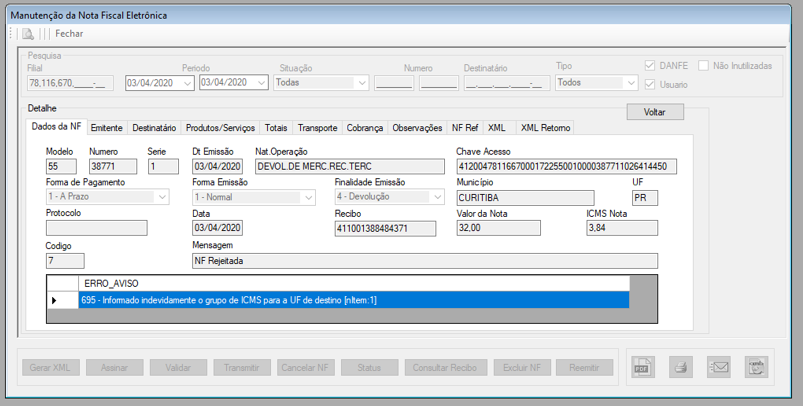Click the Município field showing CURITIBA
The image size is (803, 406).
pyautogui.click(x=525, y=198)
